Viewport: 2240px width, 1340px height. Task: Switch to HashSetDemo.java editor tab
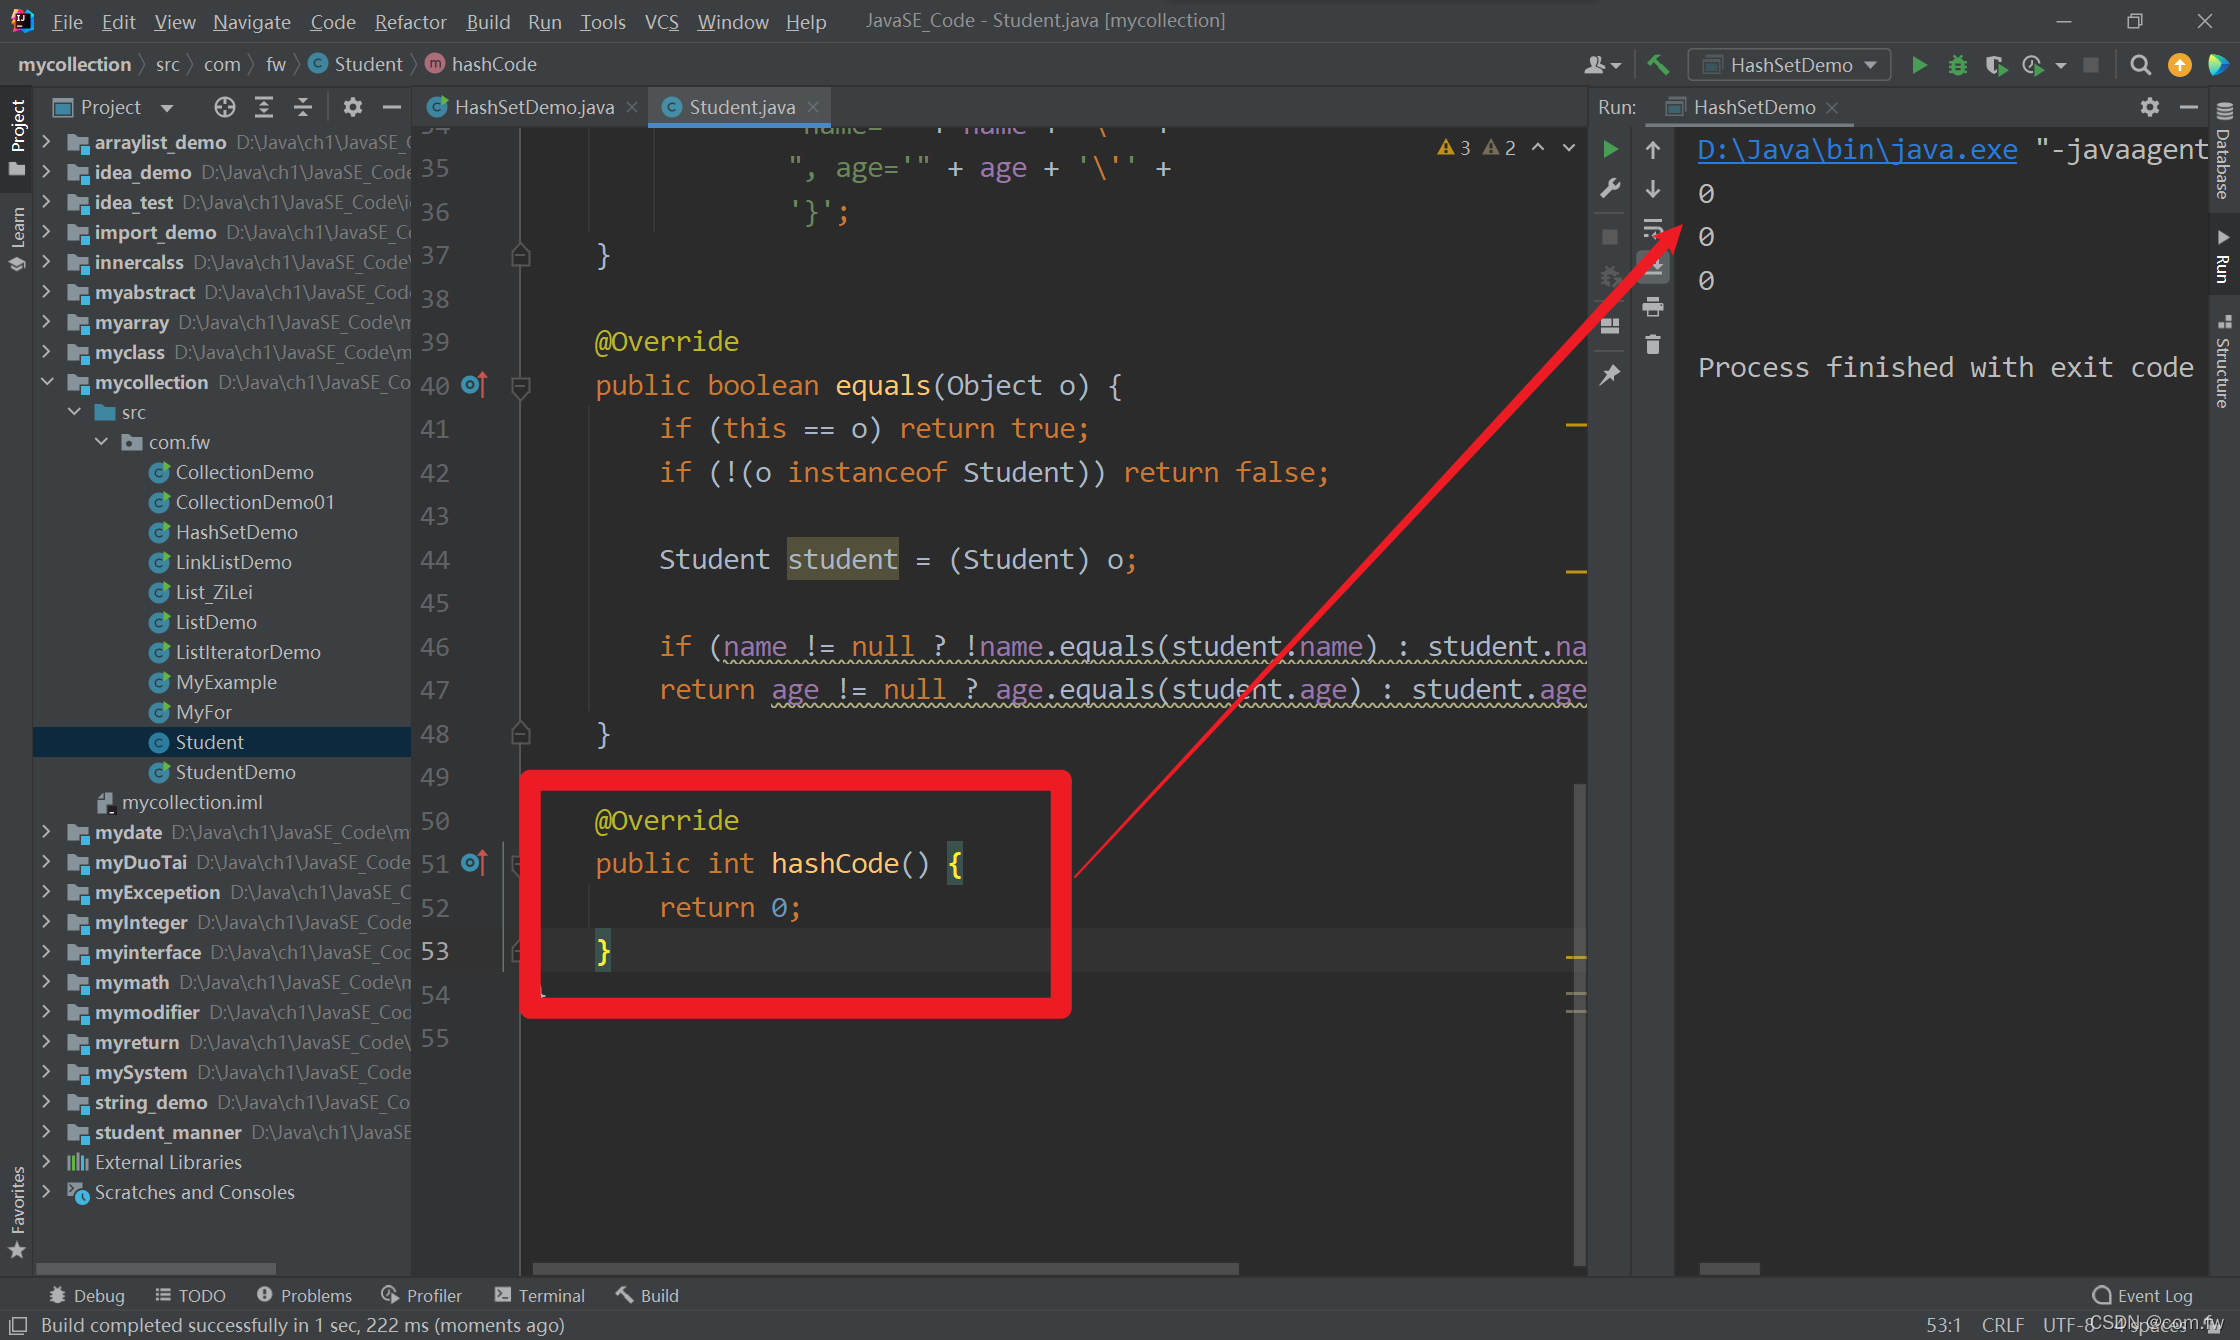tap(533, 107)
